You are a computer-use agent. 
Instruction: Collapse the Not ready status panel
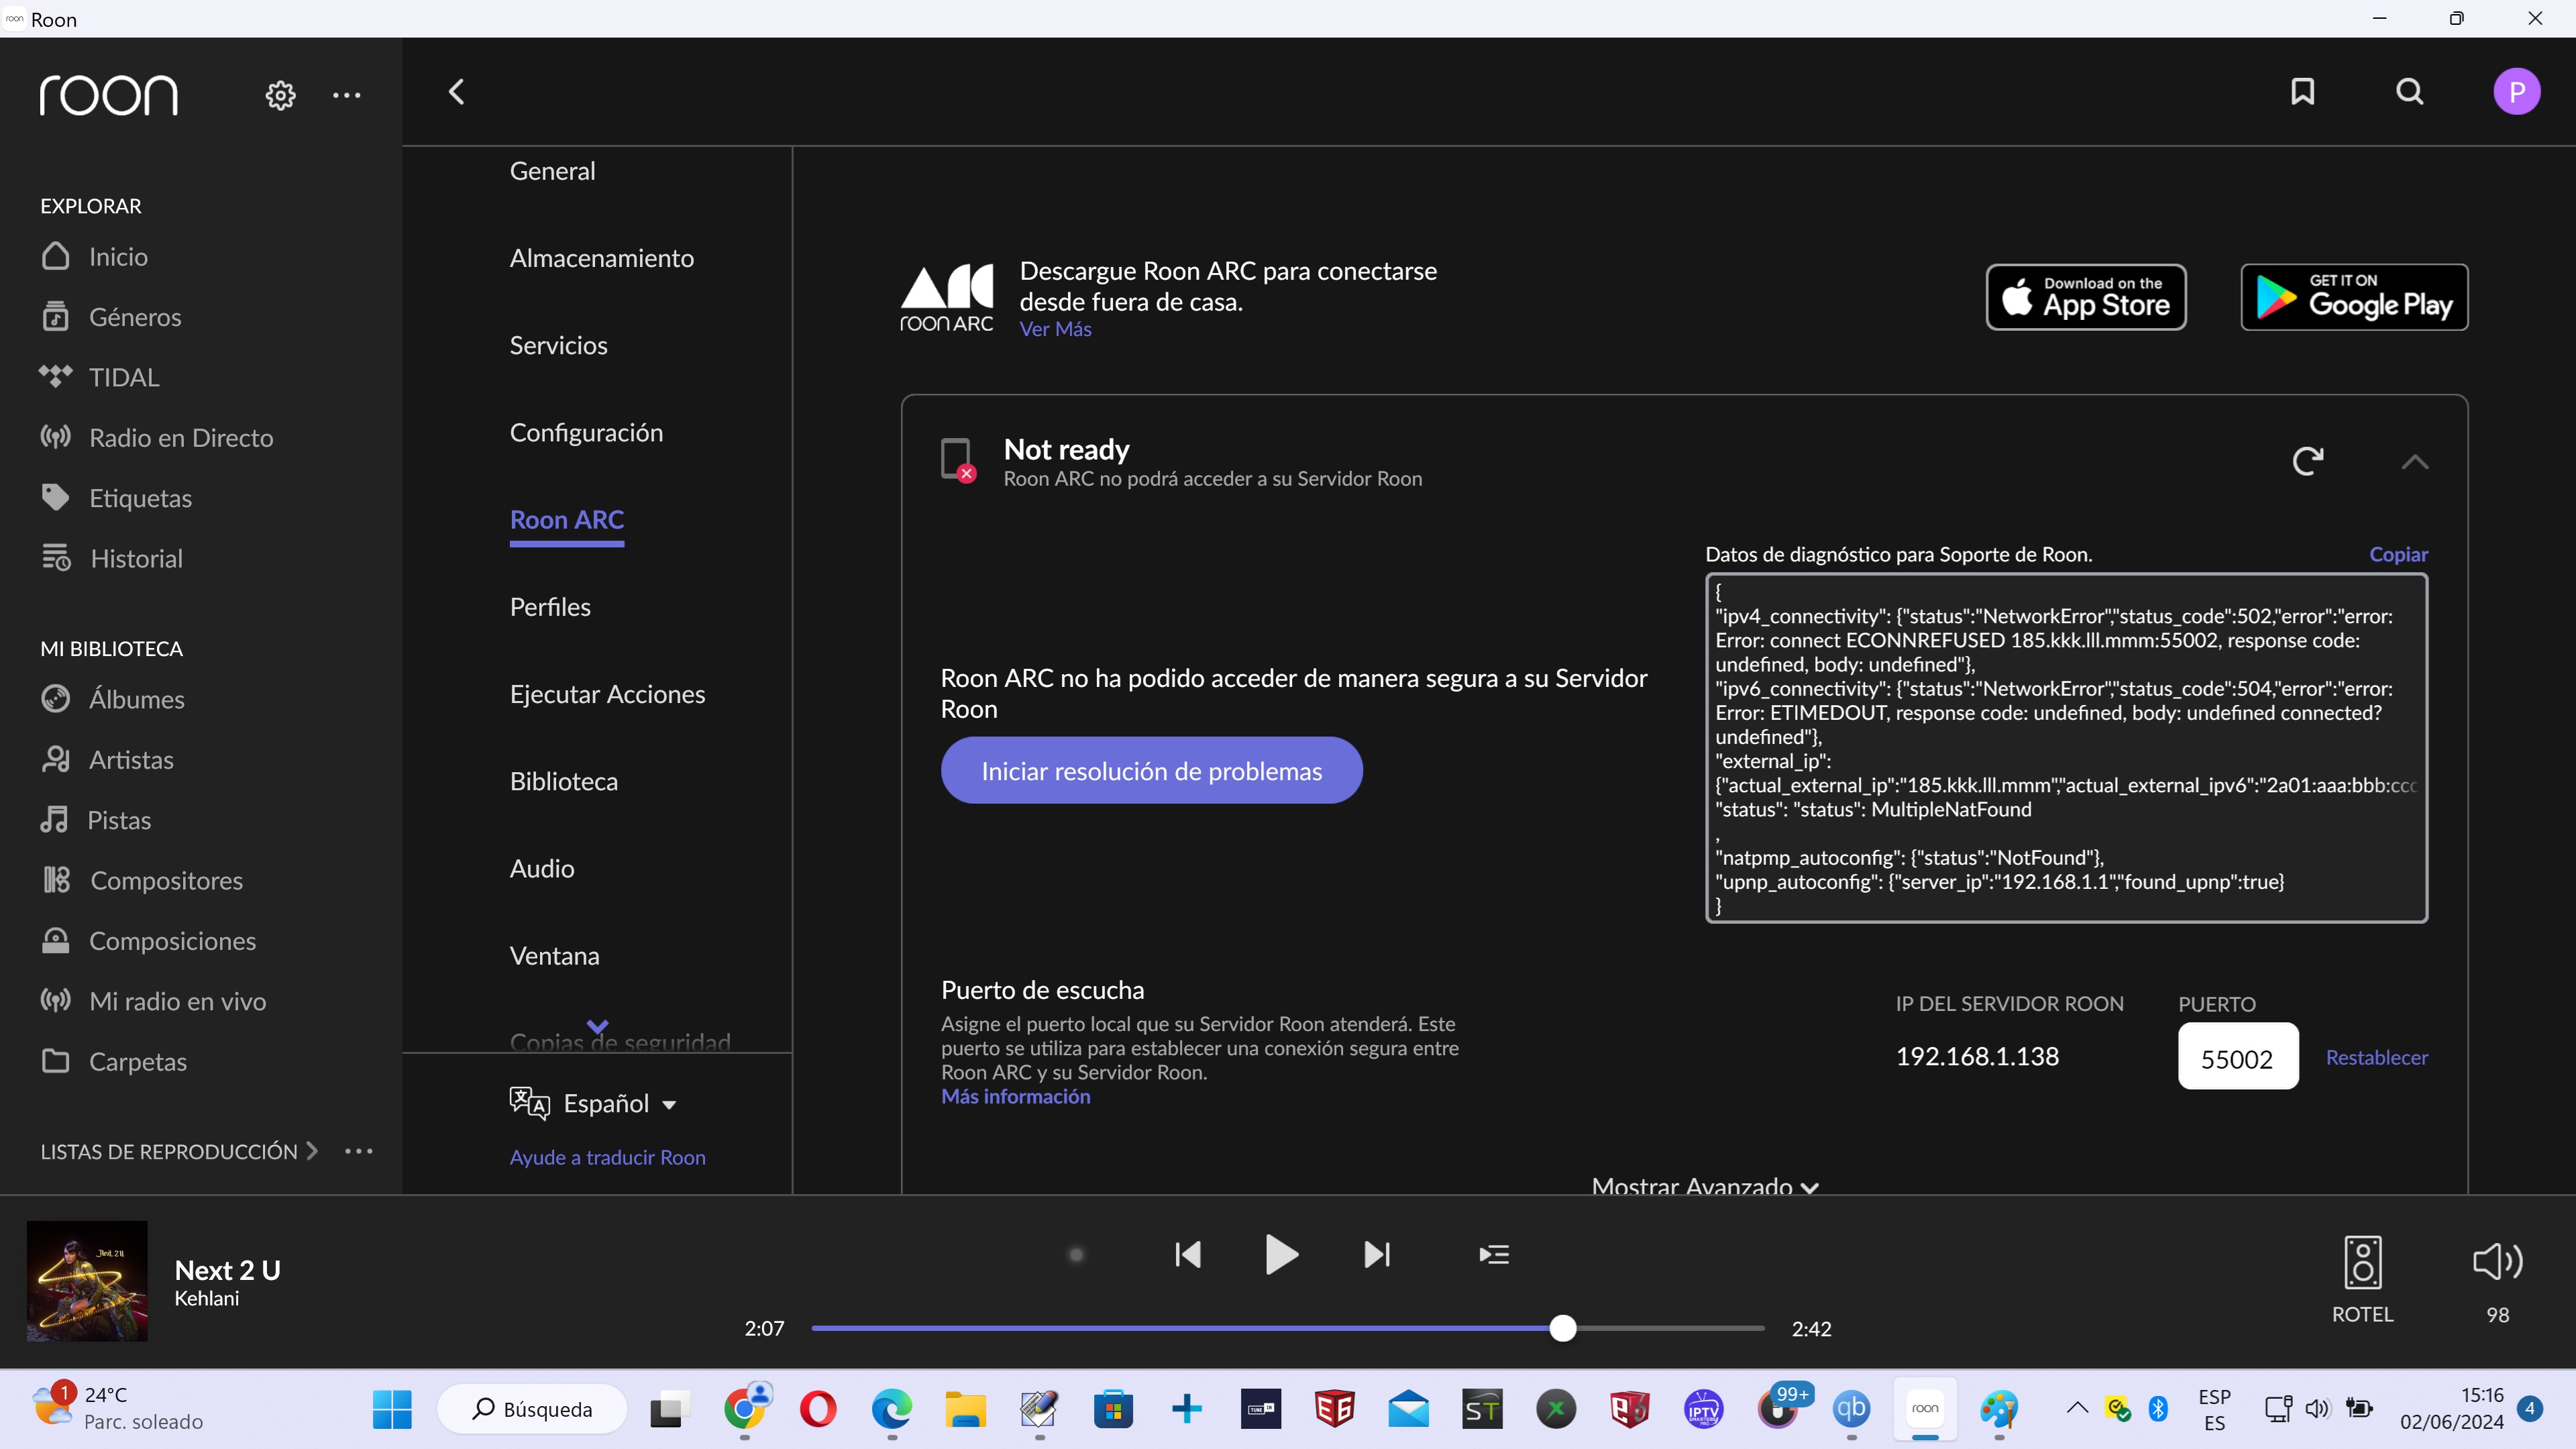click(x=2414, y=462)
